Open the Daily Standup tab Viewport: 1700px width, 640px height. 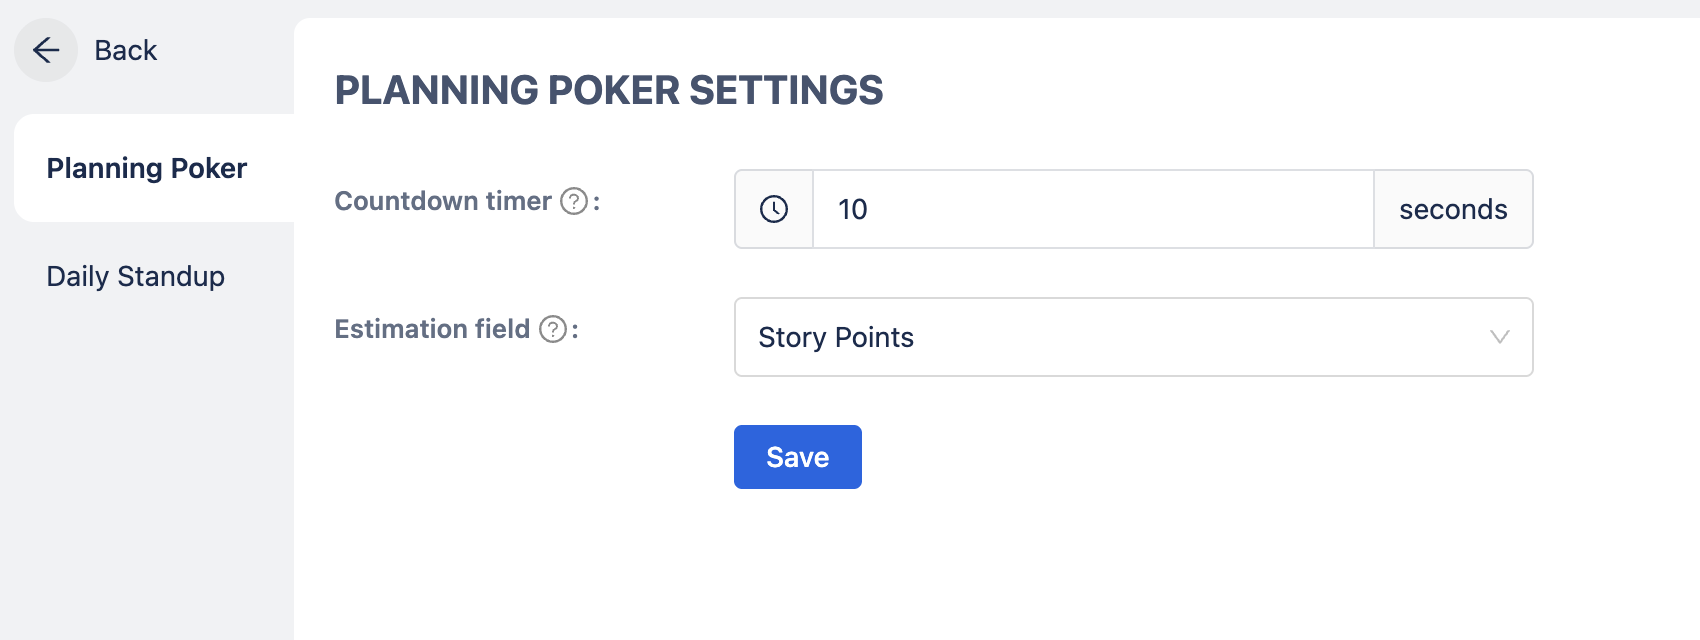click(136, 276)
